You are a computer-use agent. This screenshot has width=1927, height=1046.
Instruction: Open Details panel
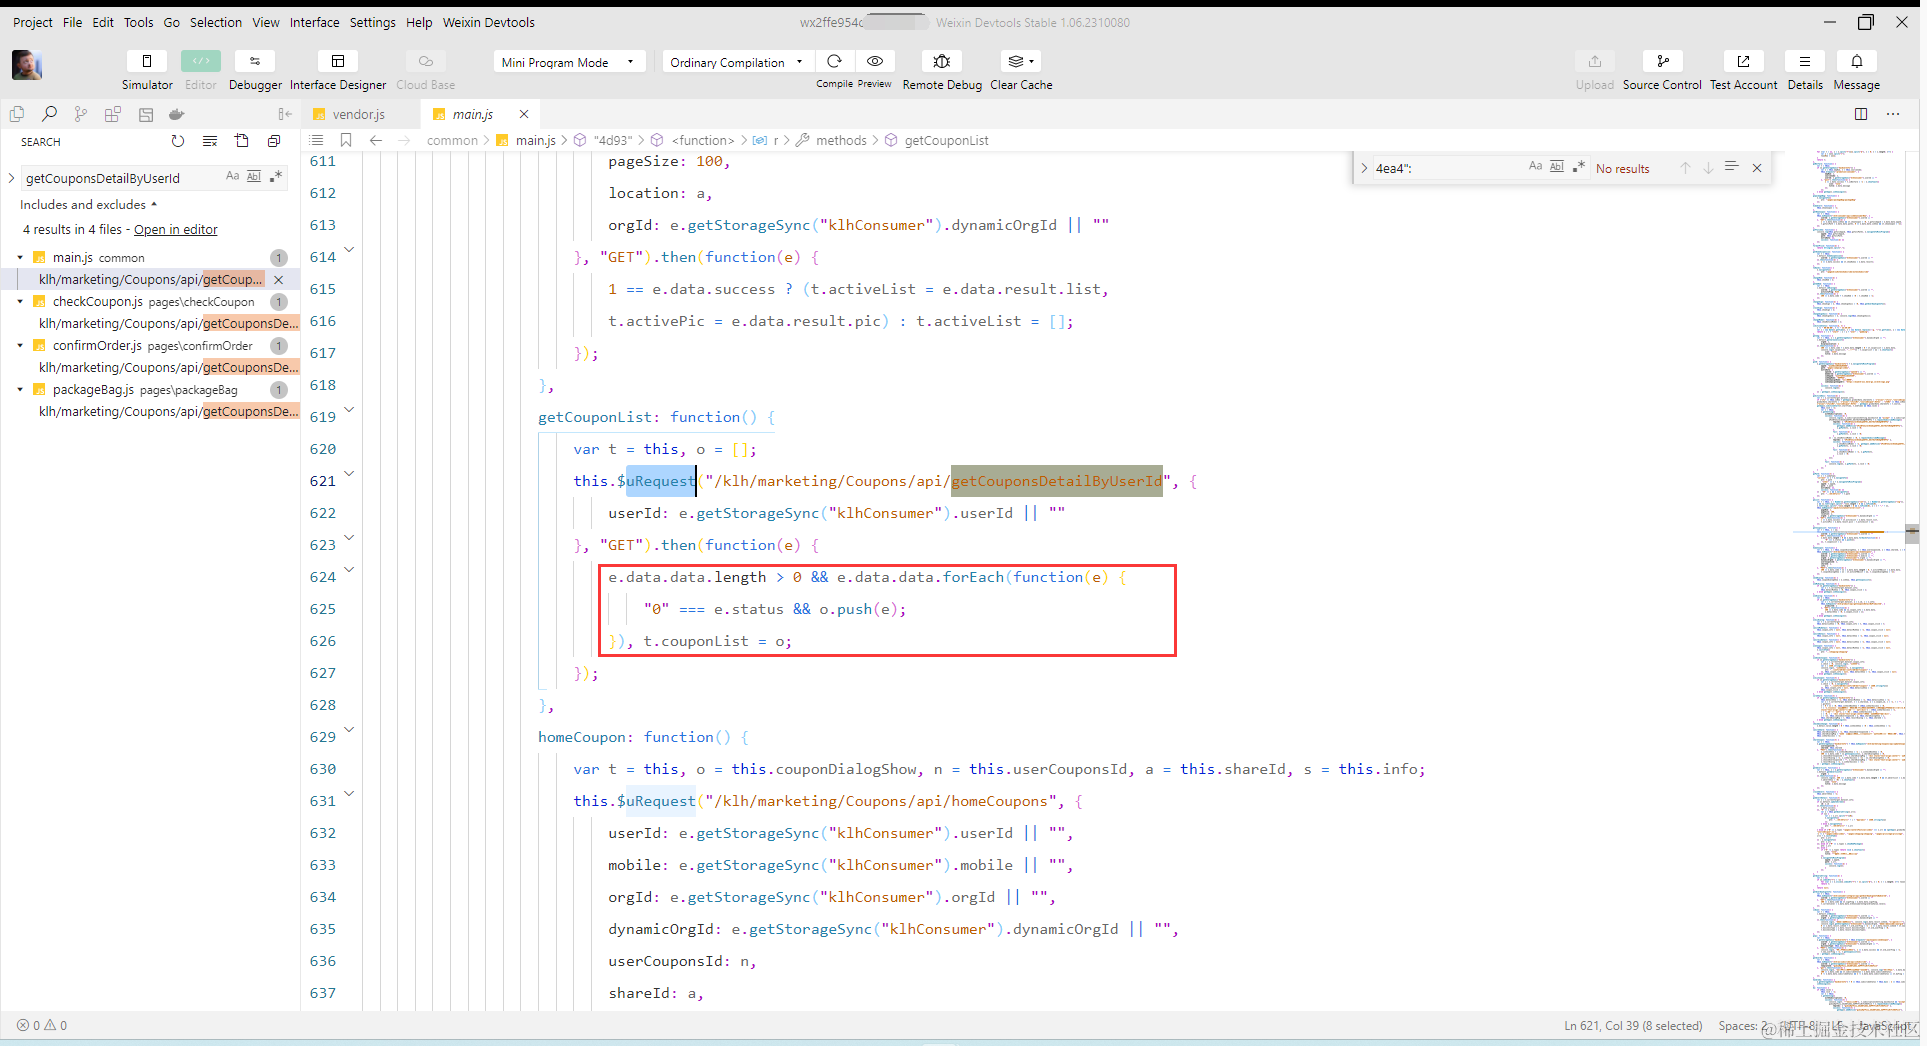coord(1805,70)
